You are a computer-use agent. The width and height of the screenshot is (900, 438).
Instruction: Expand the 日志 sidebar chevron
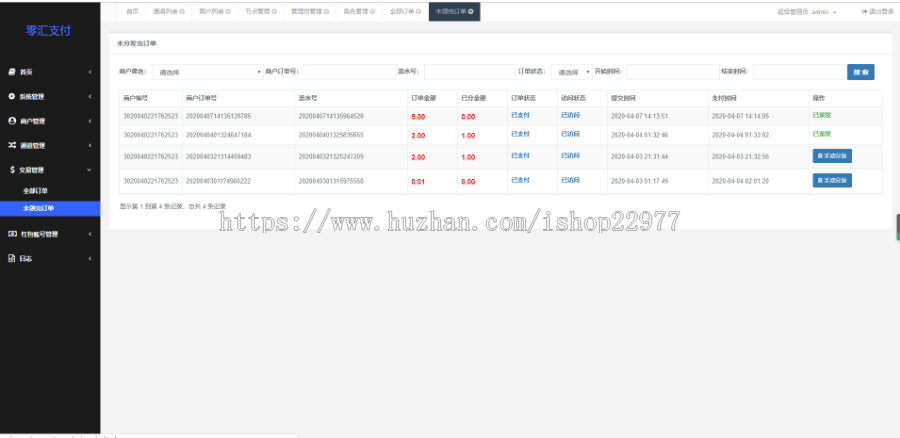tap(90, 258)
